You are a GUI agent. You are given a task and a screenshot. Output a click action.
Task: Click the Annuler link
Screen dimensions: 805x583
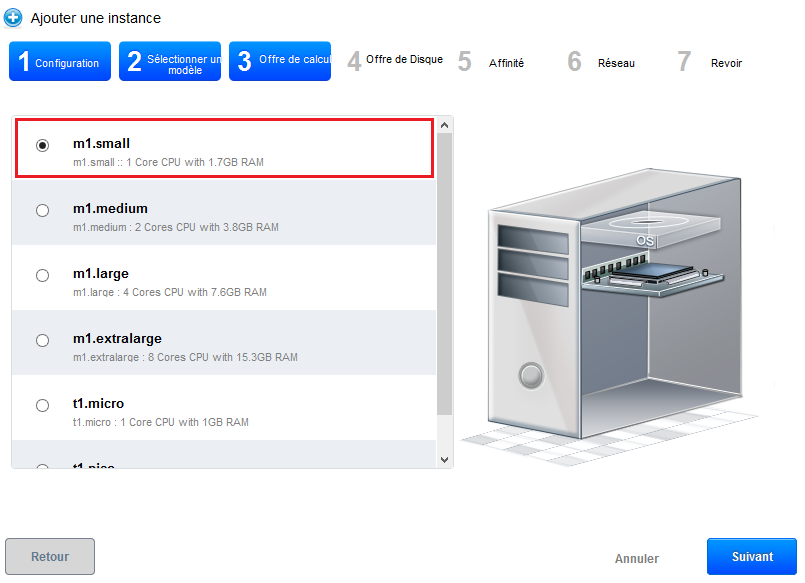point(637,559)
